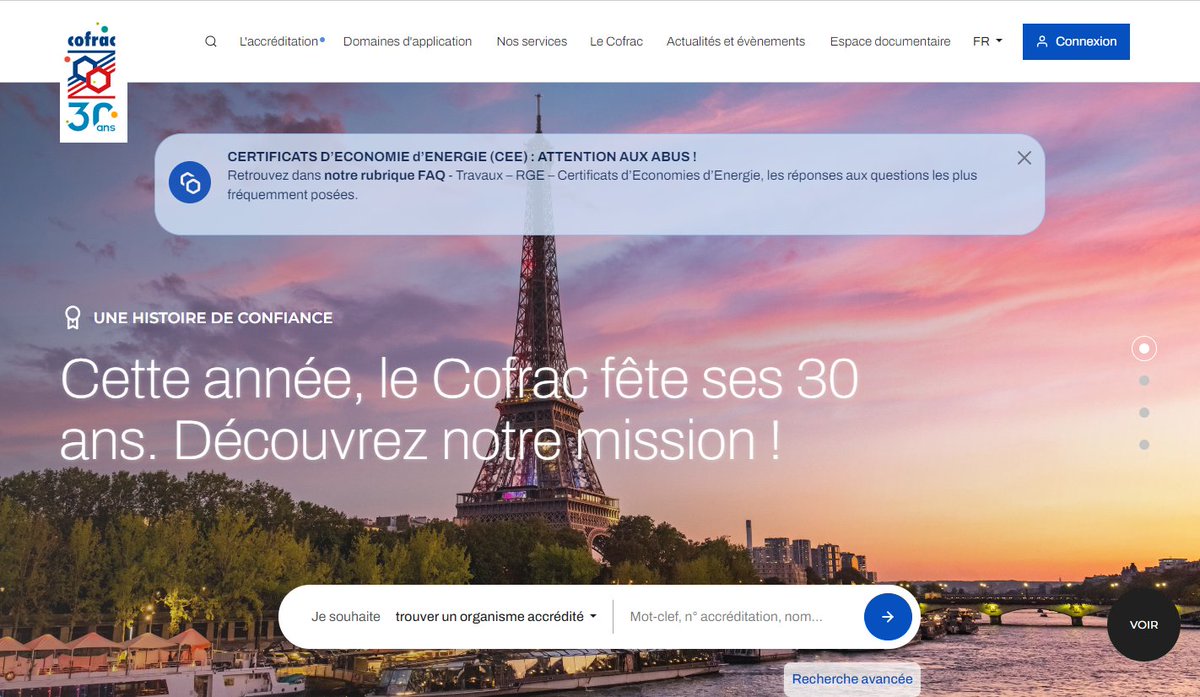Select the fourth carousel slide dot

coord(1144,444)
